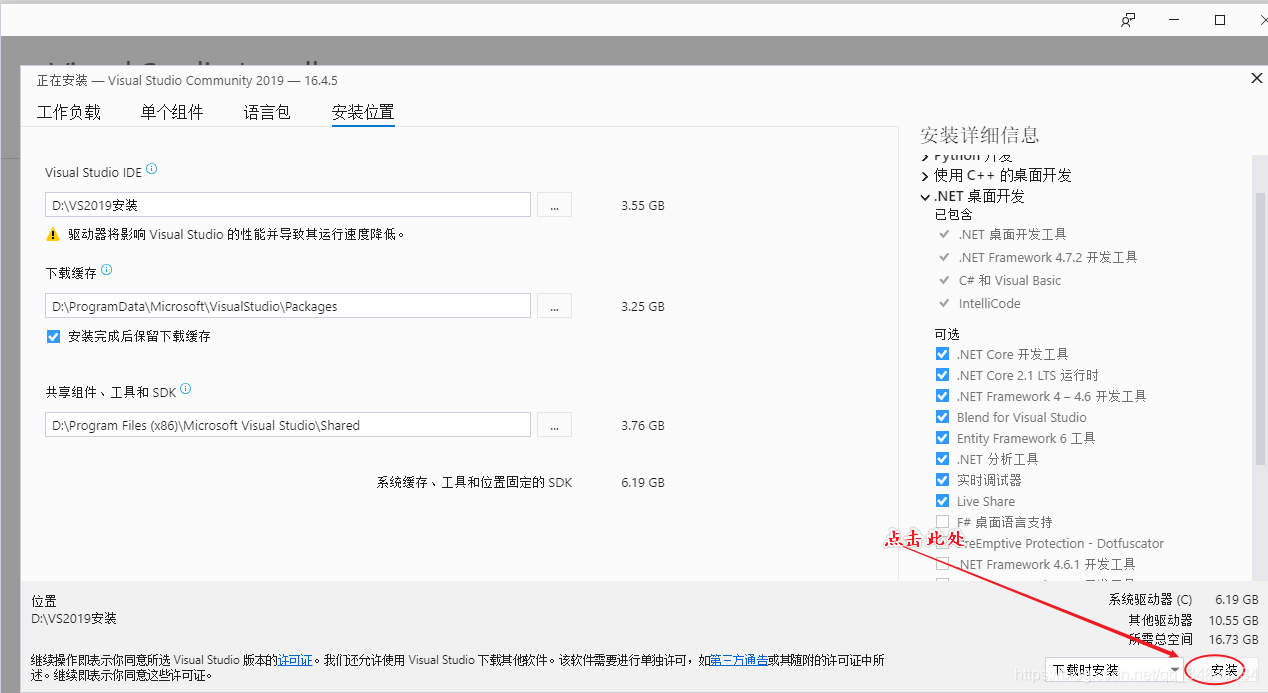The width and height of the screenshot is (1268, 693).
Task: Open the 许可证 link
Action: 296,659
